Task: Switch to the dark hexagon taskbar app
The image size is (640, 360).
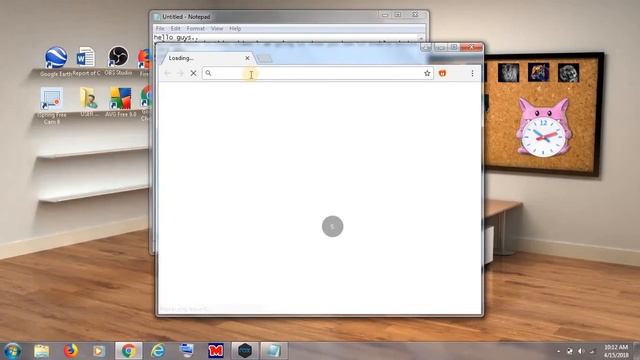Action: point(245,351)
